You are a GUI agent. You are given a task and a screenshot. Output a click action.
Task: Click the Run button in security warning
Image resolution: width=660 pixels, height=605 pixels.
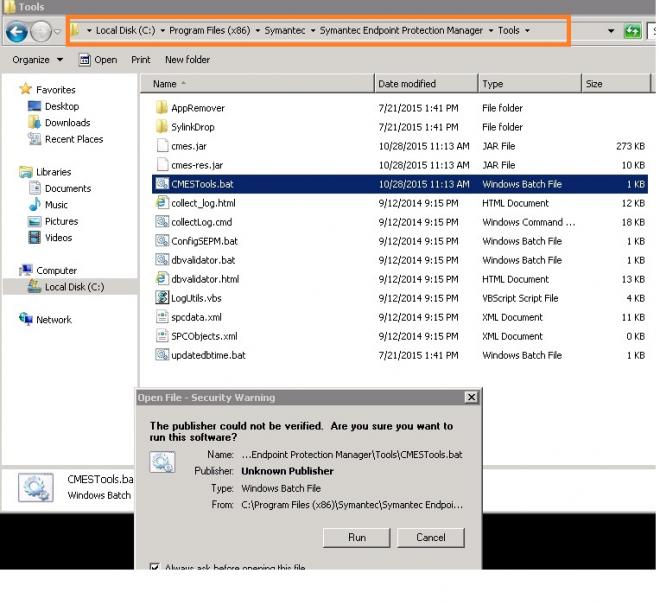click(357, 538)
